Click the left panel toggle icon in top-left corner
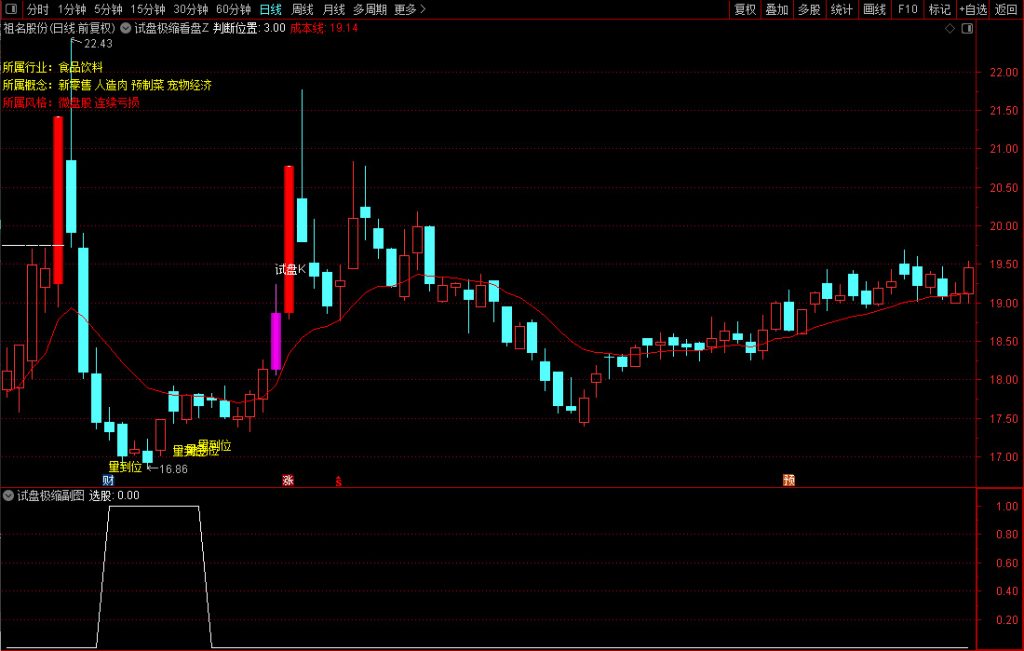 [x=10, y=9]
